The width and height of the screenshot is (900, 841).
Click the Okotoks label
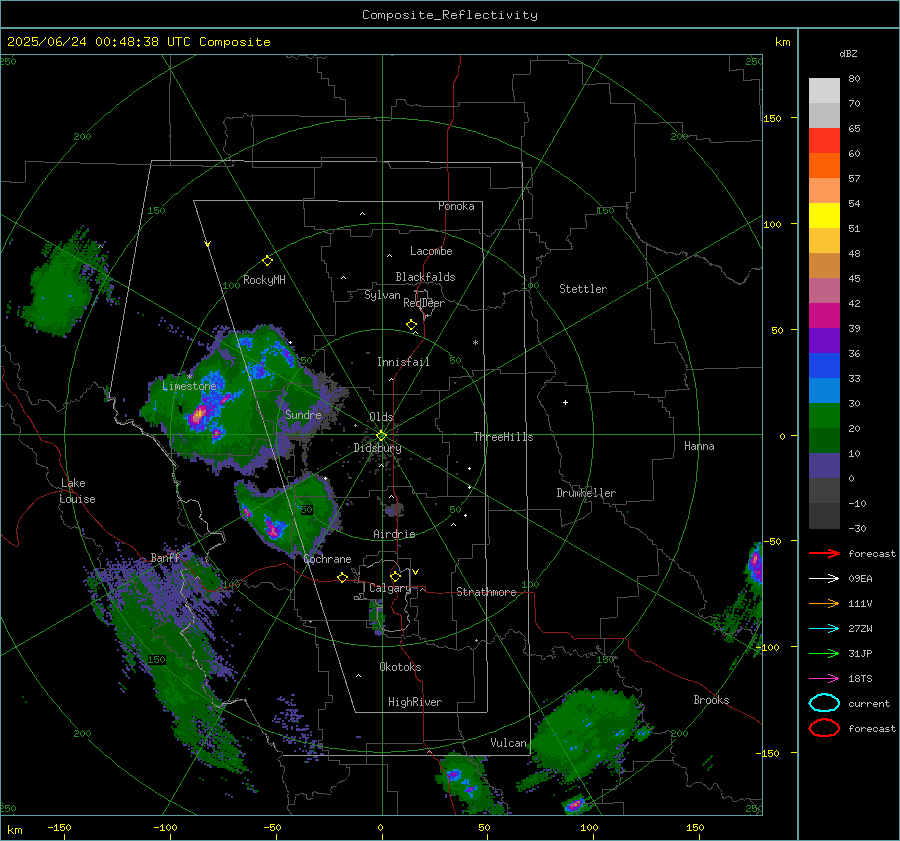pyautogui.click(x=400, y=667)
